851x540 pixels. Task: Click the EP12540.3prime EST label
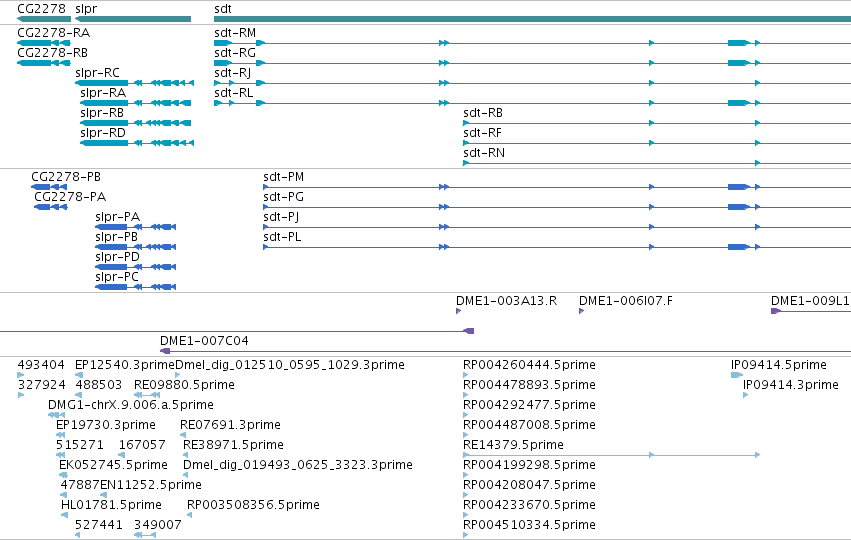point(125,365)
